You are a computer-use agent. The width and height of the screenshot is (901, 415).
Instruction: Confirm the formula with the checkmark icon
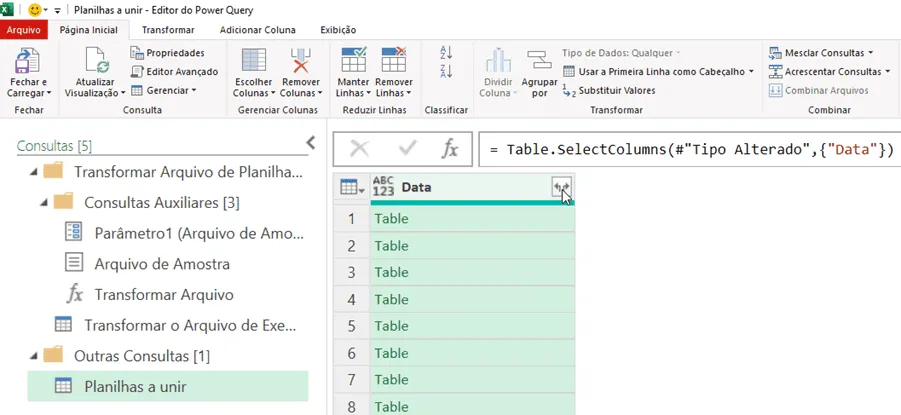click(407, 149)
